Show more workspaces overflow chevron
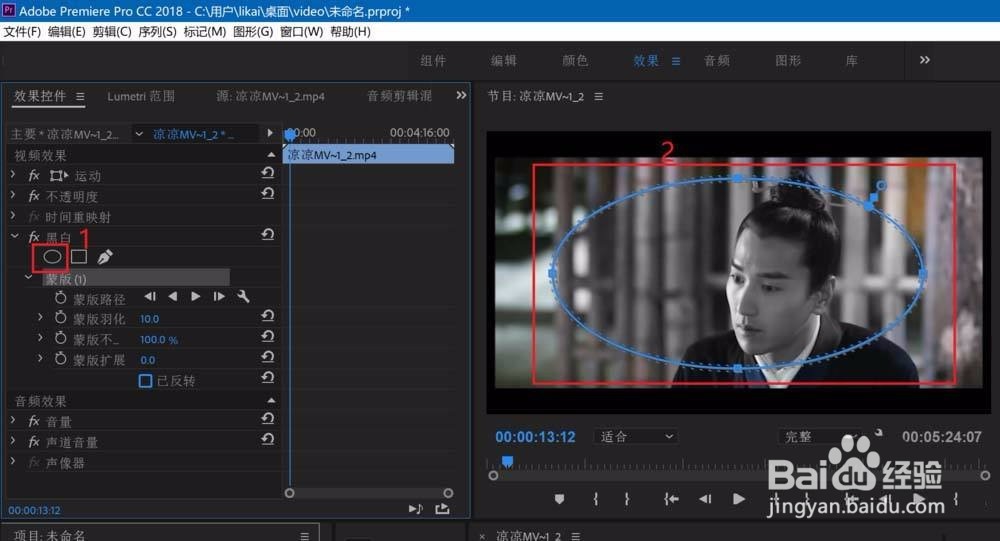 (x=925, y=60)
